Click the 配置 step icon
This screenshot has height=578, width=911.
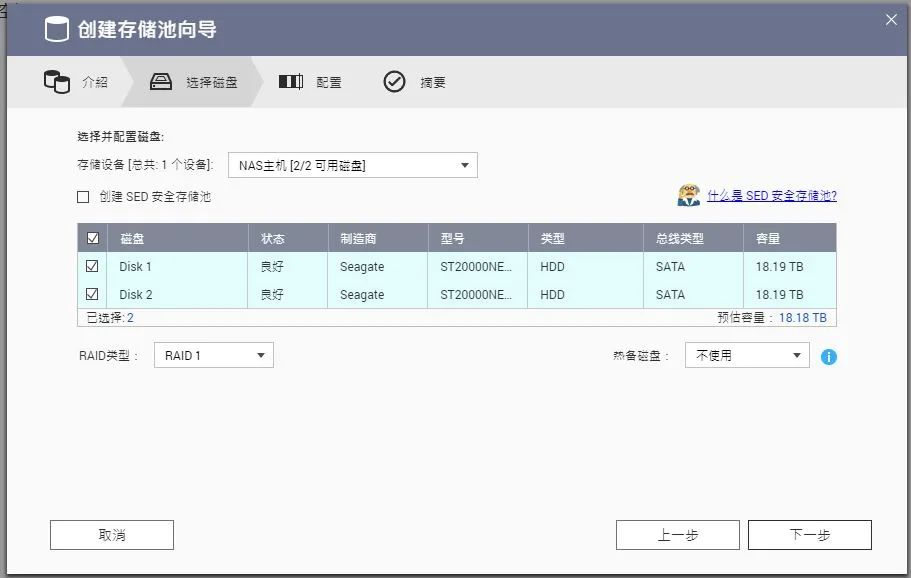(290, 82)
